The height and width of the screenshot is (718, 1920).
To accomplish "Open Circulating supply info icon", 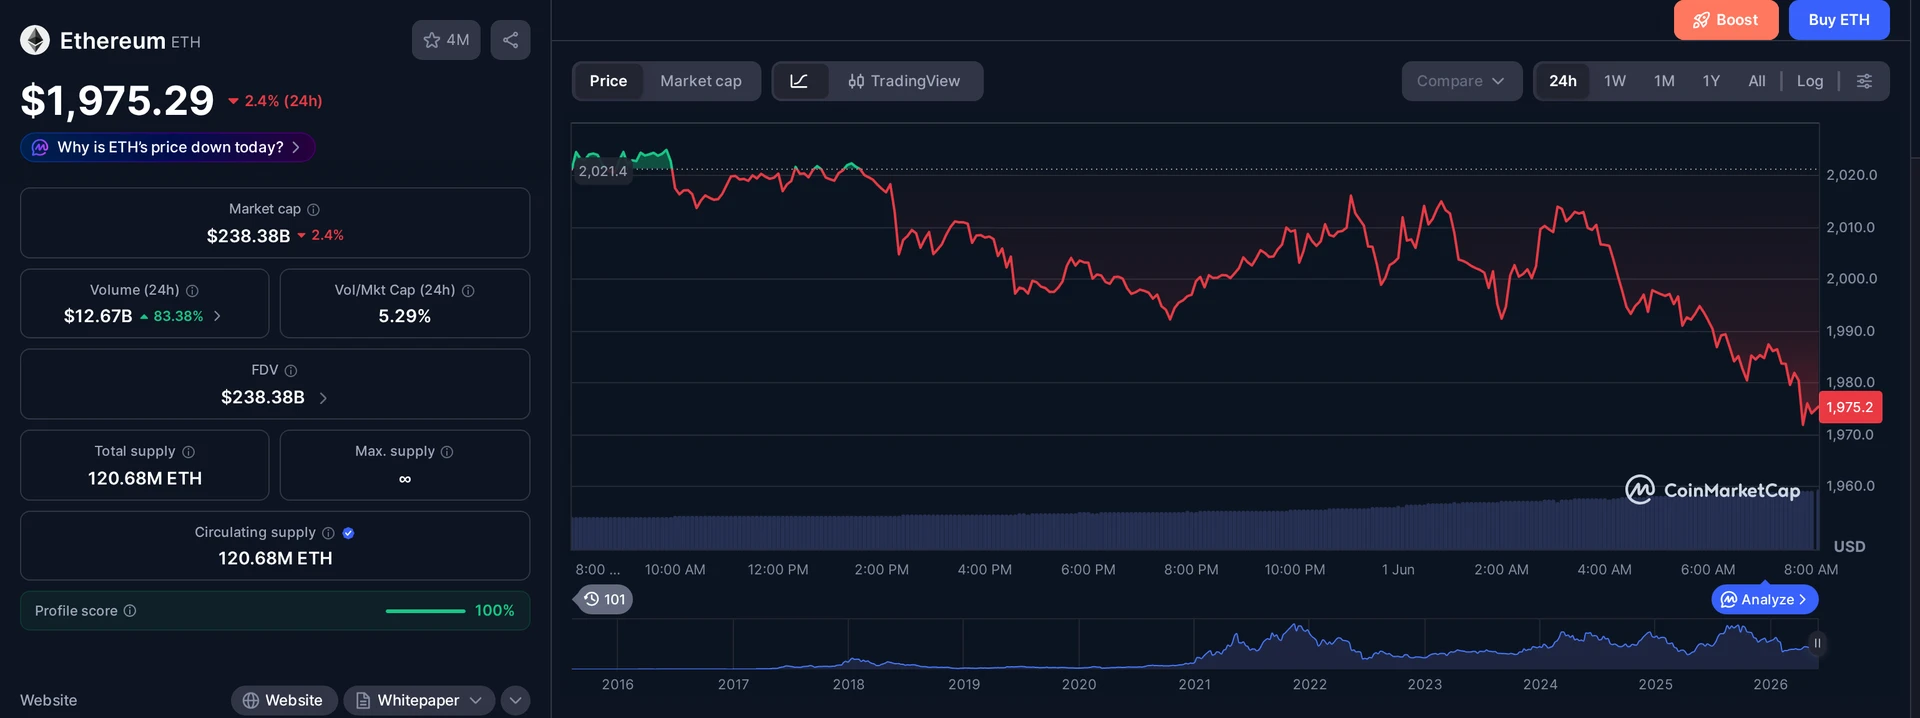I will pyautogui.click(x=328, y=533).
